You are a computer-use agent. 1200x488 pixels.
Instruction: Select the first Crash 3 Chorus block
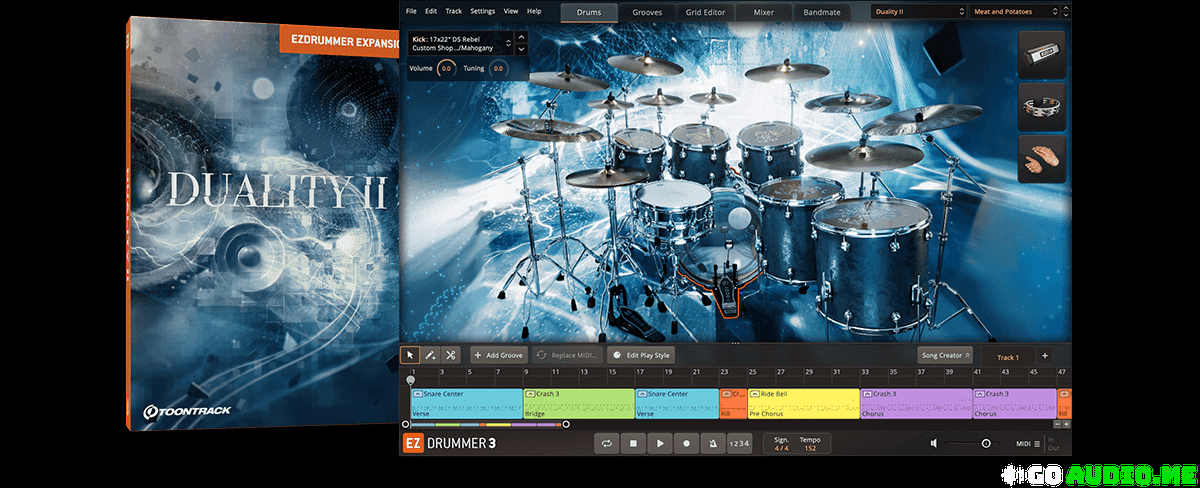tap(916, 404)
